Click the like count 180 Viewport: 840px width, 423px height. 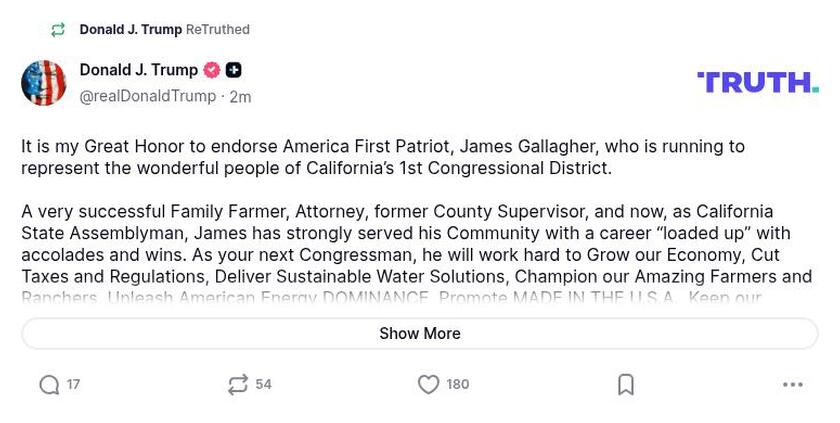[458, 385]
